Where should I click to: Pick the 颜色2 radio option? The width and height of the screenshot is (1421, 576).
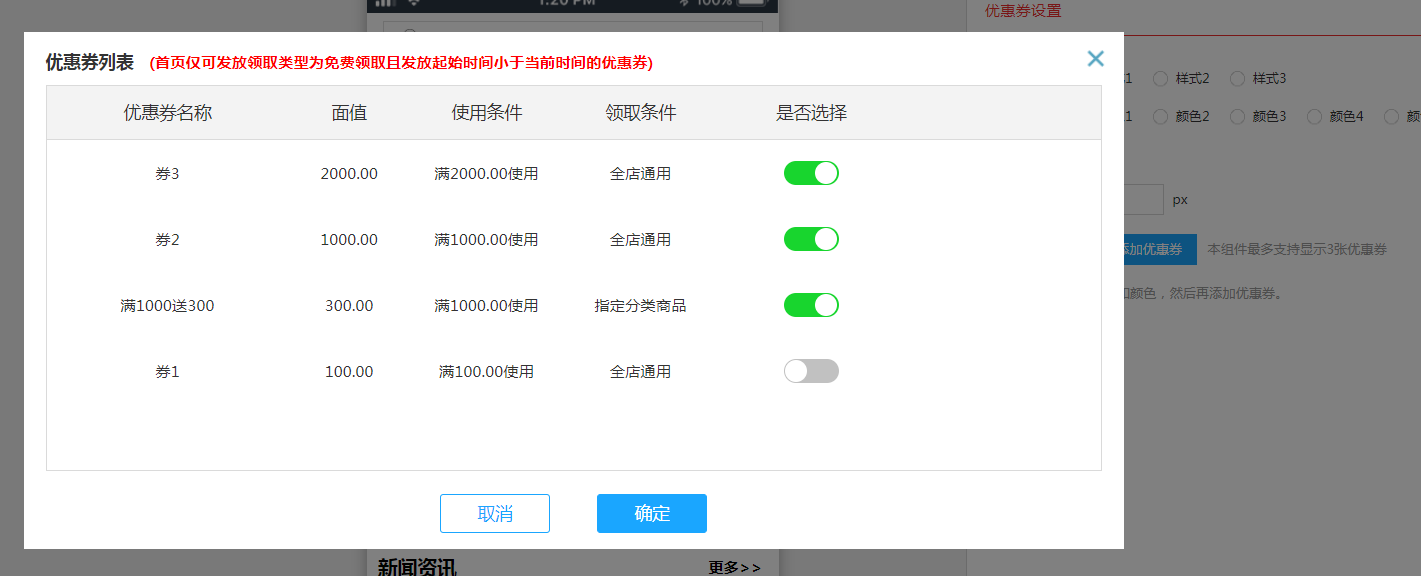(x=1160, y=117)
